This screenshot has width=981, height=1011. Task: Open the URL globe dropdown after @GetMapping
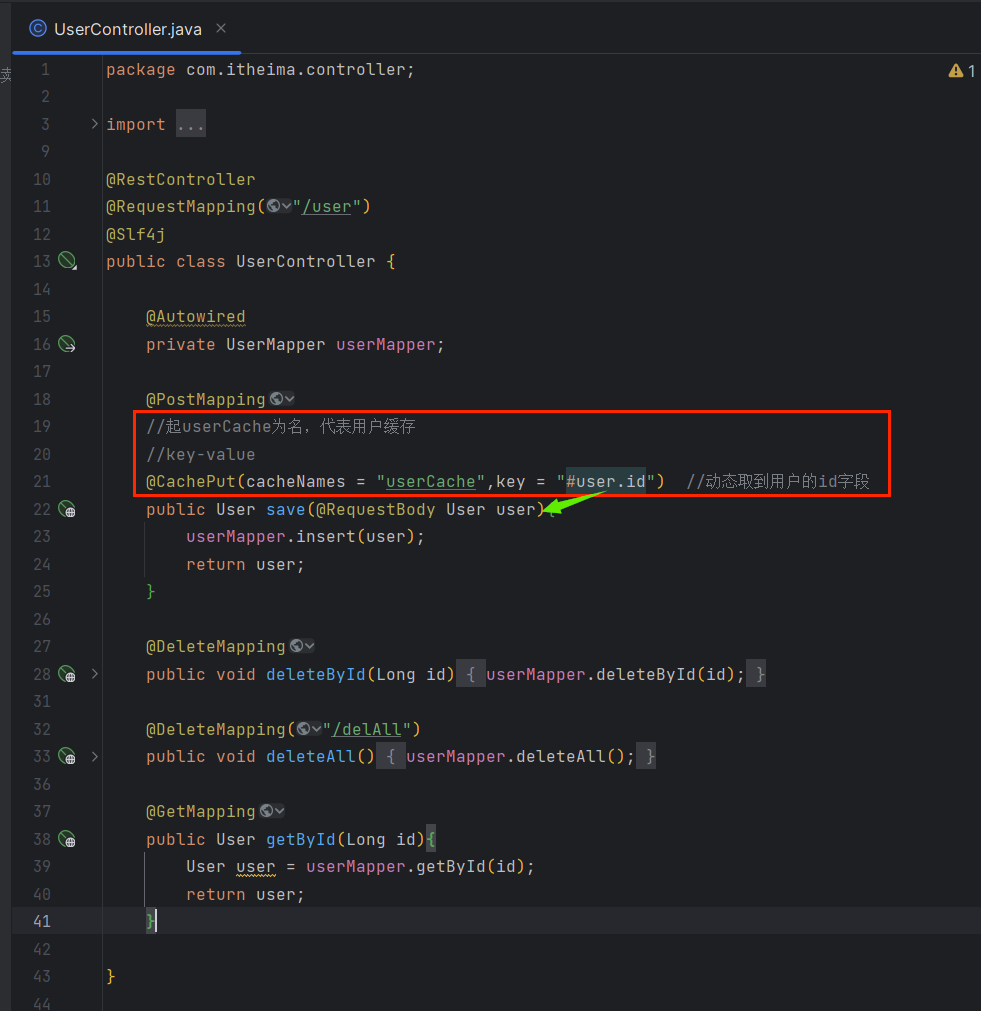(x=272, y=811)
